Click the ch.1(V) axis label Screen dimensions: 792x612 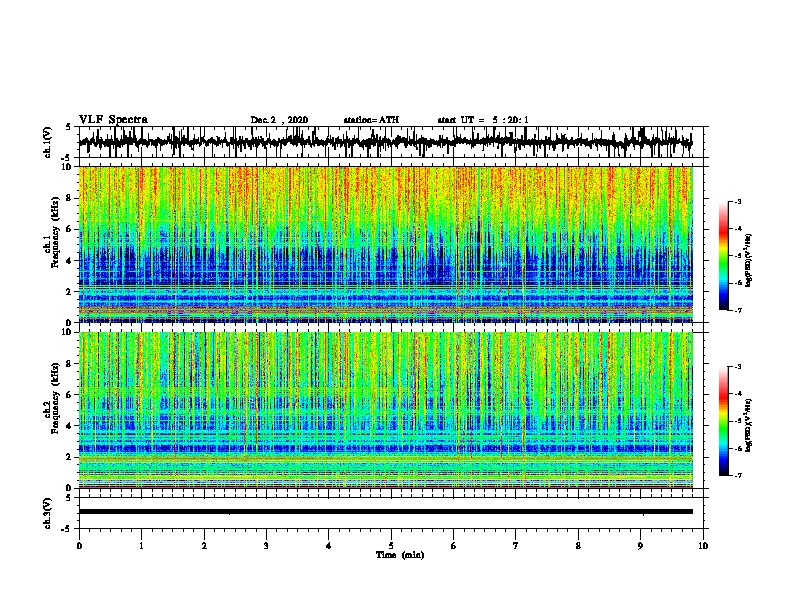click(48, 142)
